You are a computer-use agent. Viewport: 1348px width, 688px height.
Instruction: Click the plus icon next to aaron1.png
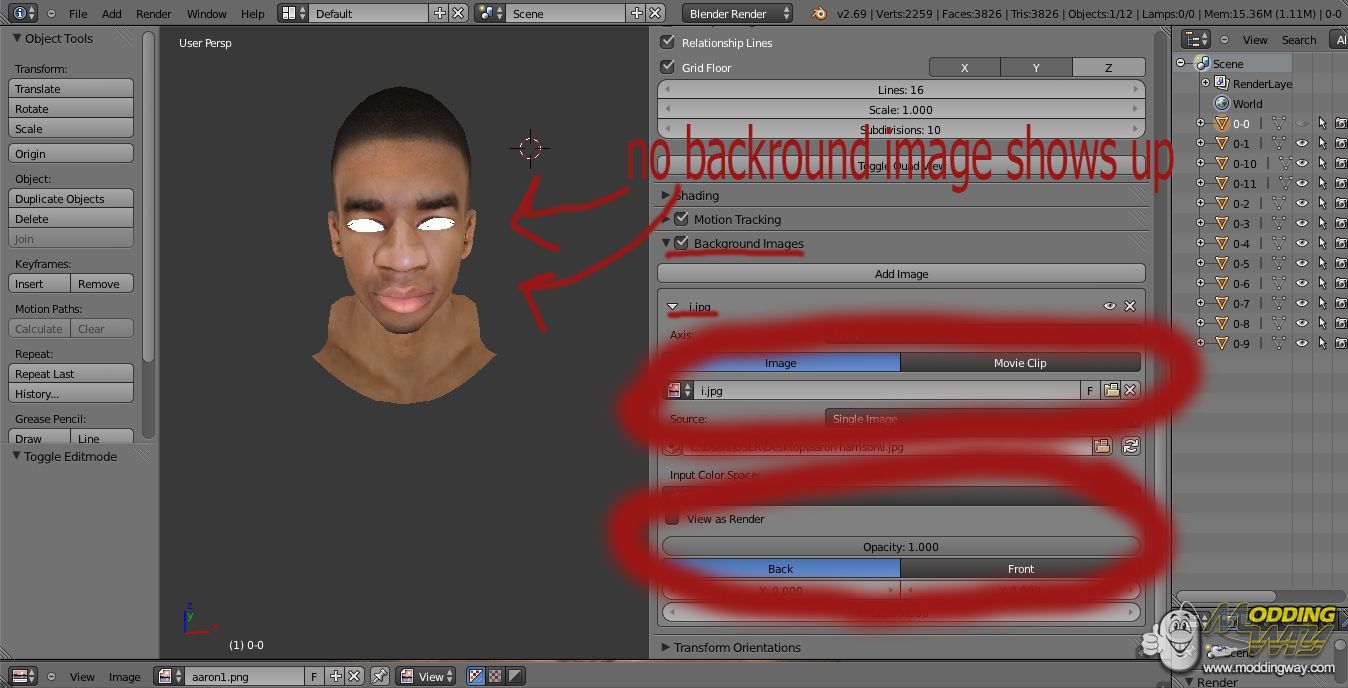(x=336, y=677)
